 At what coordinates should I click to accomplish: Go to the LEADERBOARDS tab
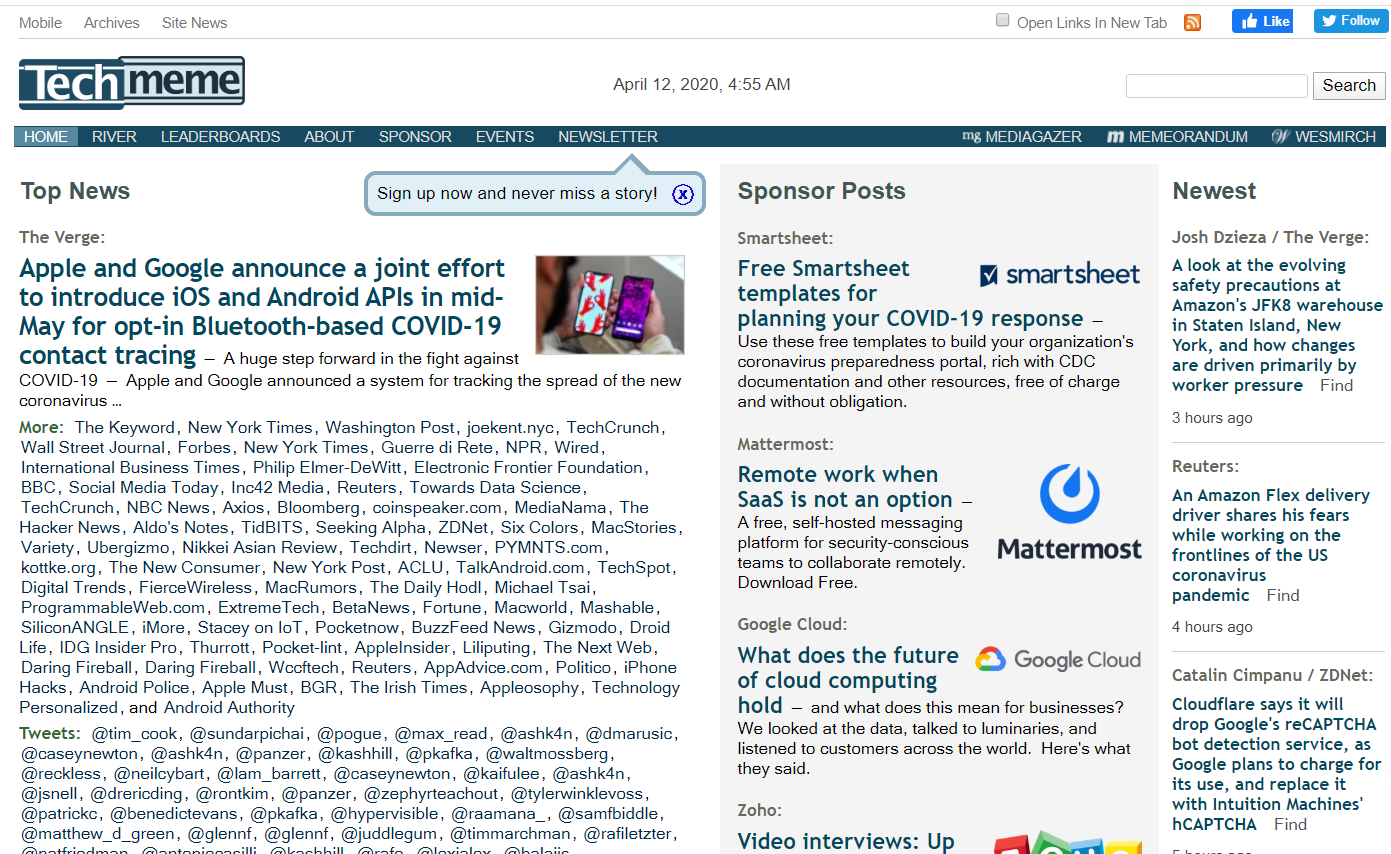[x=220, y=136]
